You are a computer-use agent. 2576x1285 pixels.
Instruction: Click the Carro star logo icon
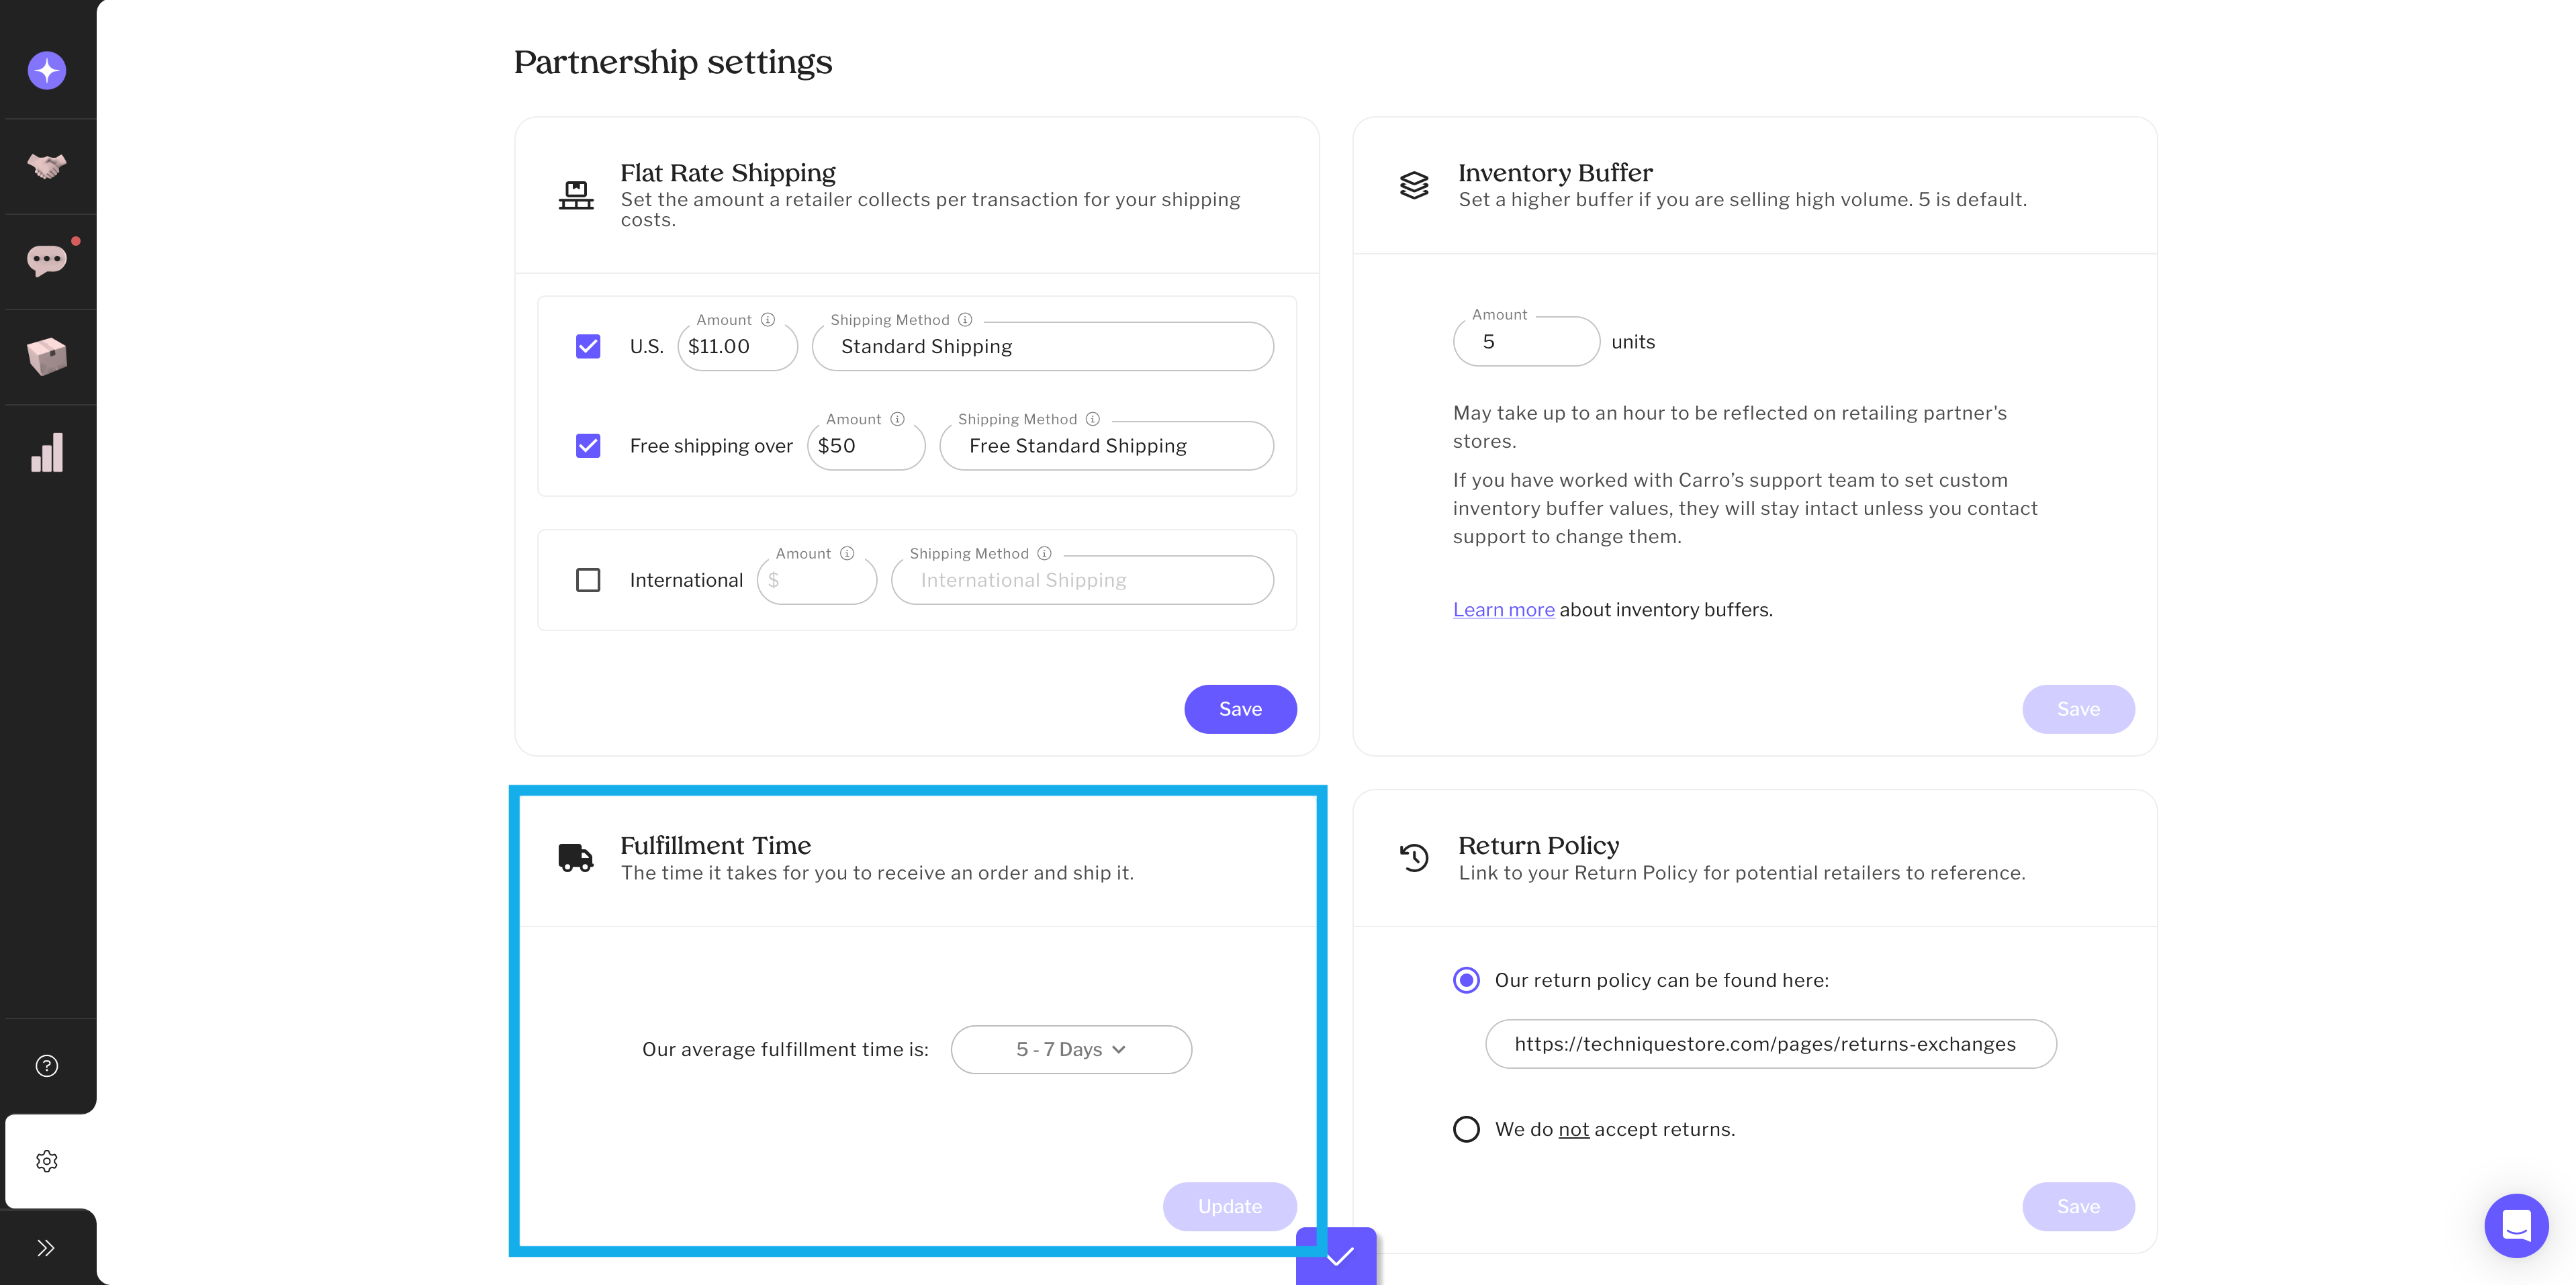pyautogui.click(x=47, y=70)
